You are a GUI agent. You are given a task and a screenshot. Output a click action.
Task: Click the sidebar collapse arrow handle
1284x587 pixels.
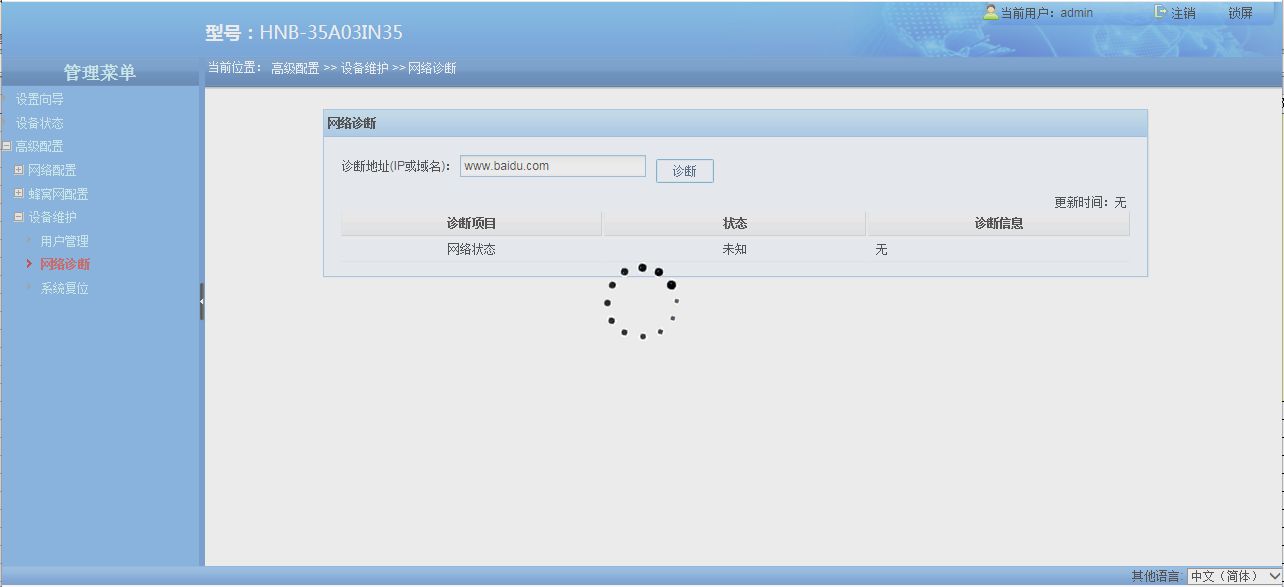pyautogui.click(x=201, y=301)
